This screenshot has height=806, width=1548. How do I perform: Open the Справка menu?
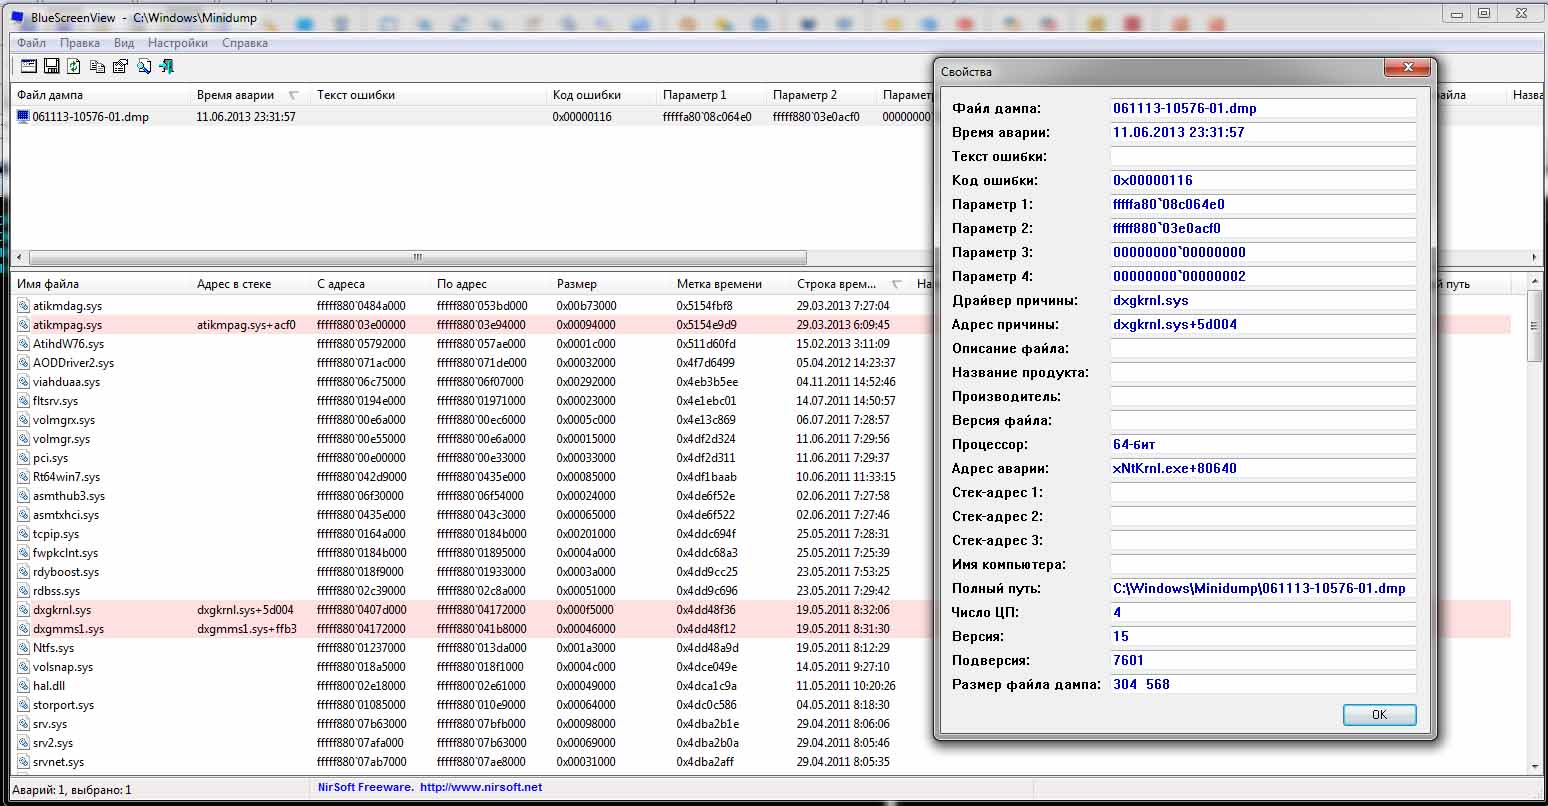(x=245, y=43)
